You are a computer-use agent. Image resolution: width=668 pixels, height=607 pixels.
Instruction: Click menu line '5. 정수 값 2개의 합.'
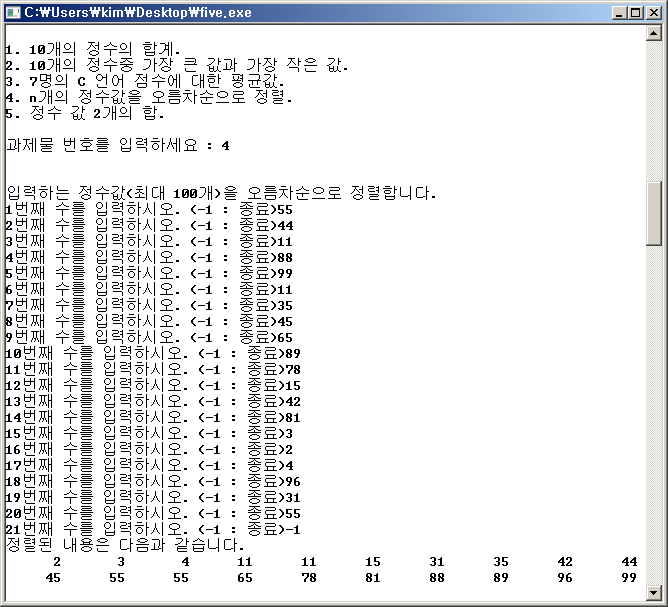[x=85, y=113]
